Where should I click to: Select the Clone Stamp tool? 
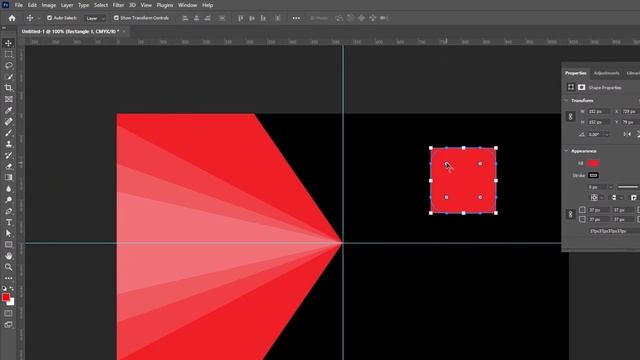[x=8, y=144]
